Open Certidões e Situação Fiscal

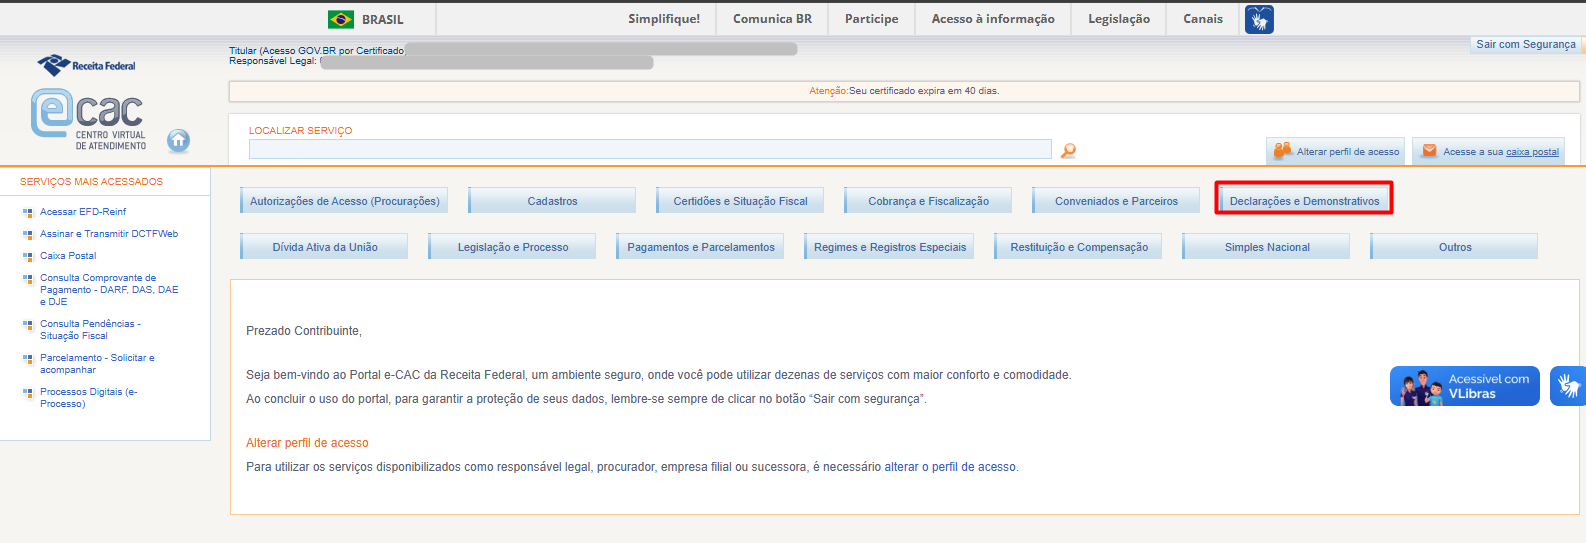tap(740, 201)
